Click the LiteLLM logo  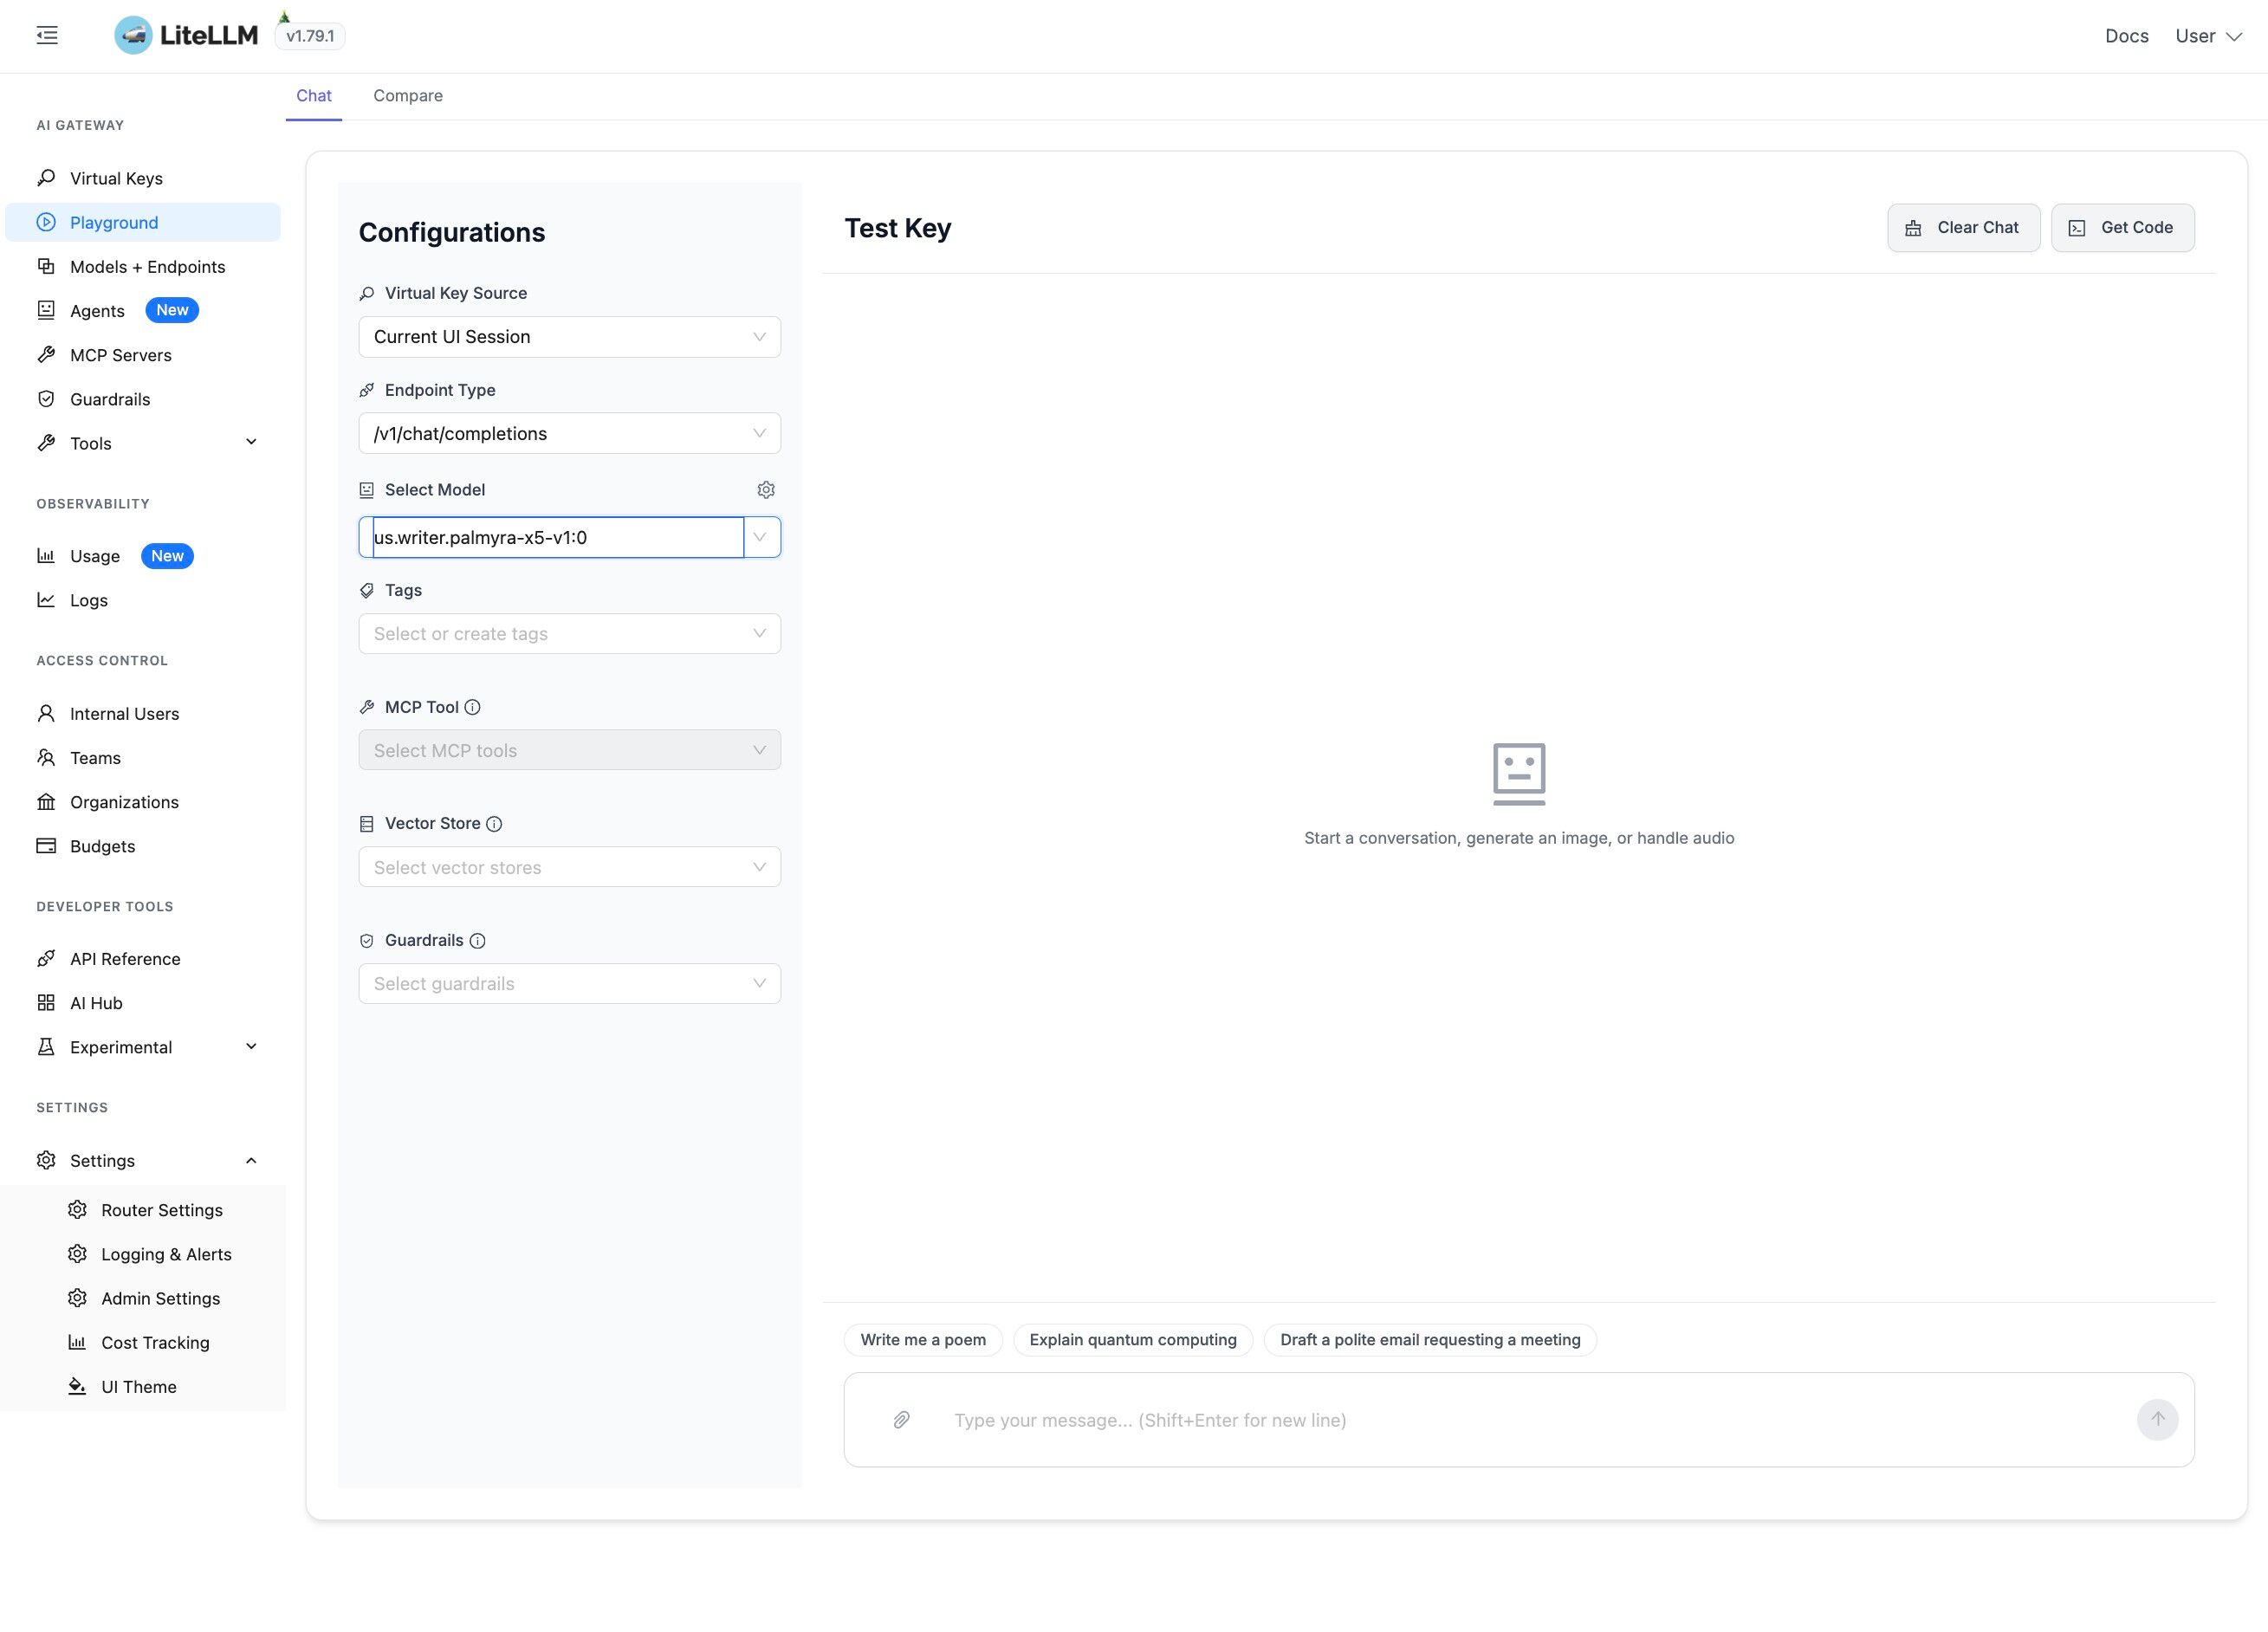(x=186, y=36)
